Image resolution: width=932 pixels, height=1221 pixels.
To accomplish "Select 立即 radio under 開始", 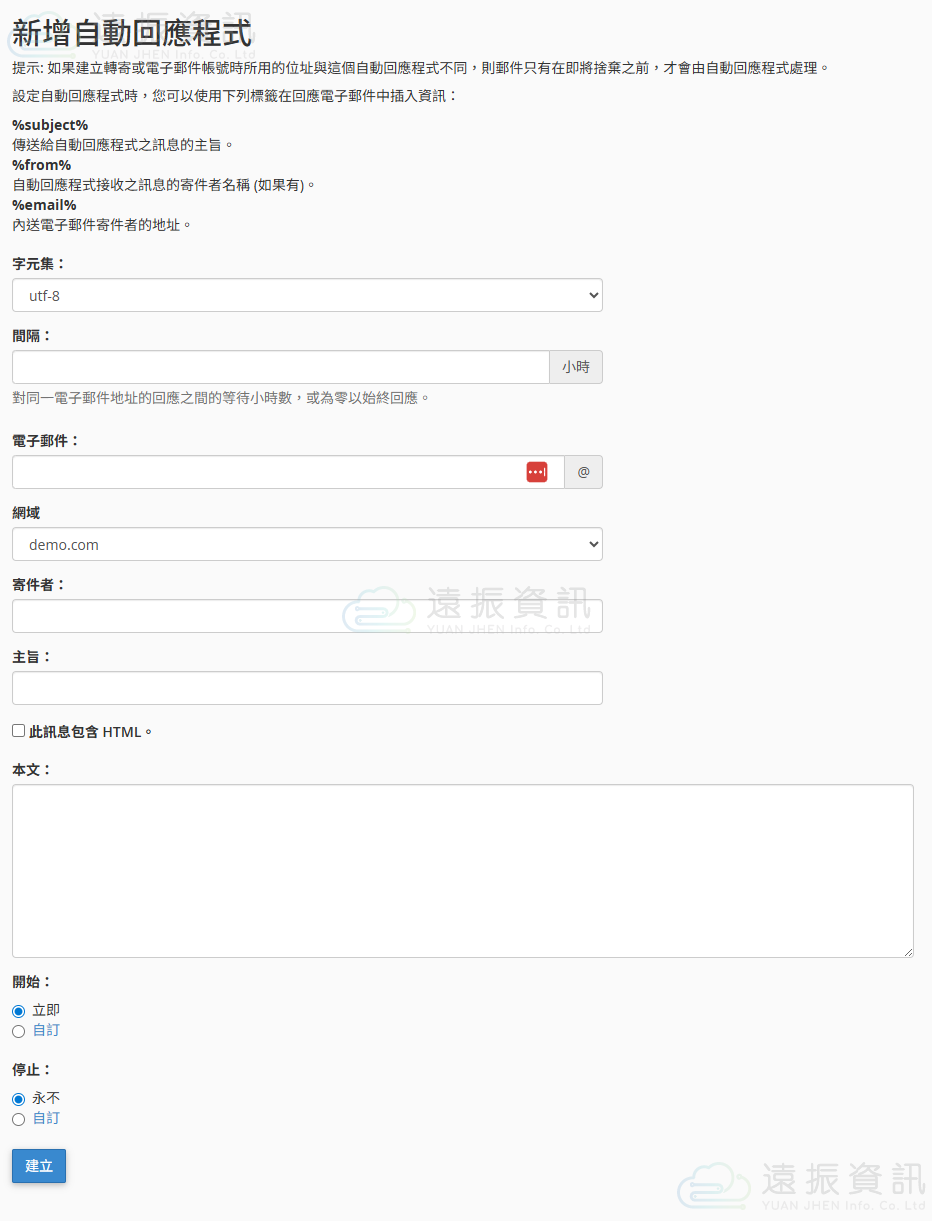I will click(x=18, y=1011).
